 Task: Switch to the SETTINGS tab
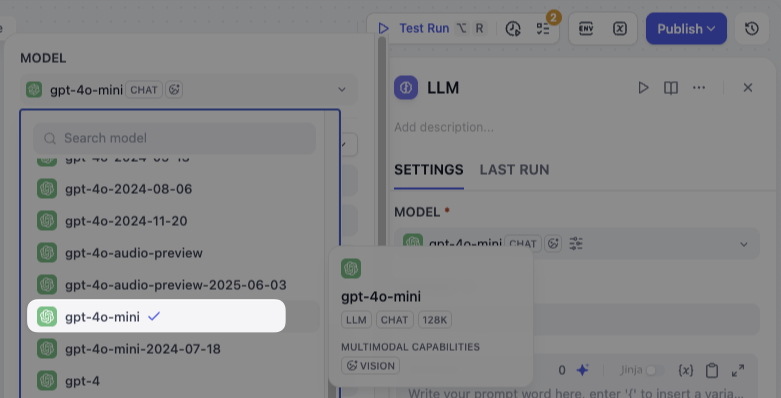pyautogui.click(x=428, y=170)
